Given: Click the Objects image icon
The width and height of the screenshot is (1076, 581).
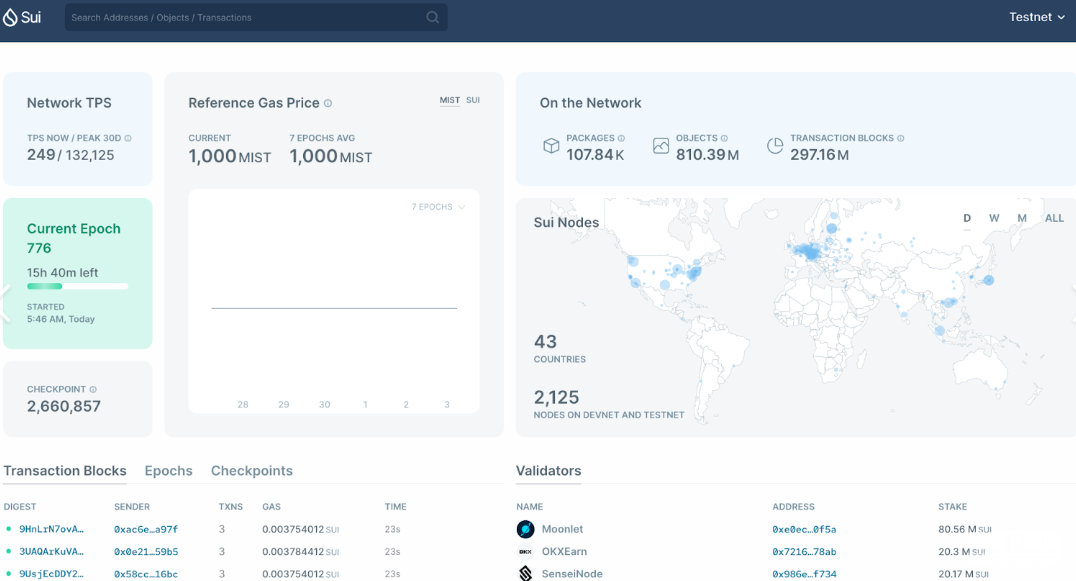Looking at the screenshot, I should coord(661,146).
